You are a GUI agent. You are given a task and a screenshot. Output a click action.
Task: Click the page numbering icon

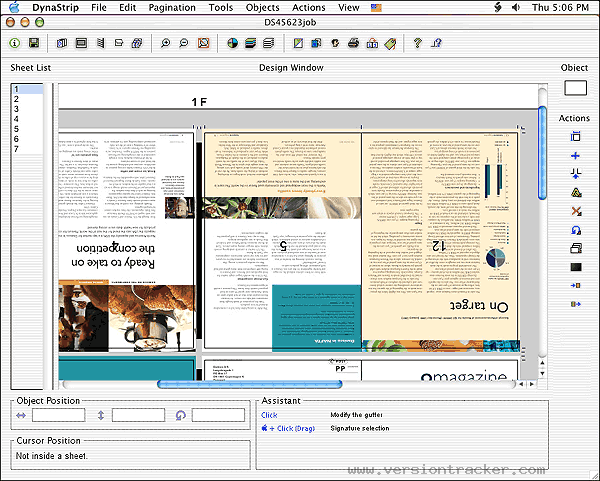click(372, 43)
